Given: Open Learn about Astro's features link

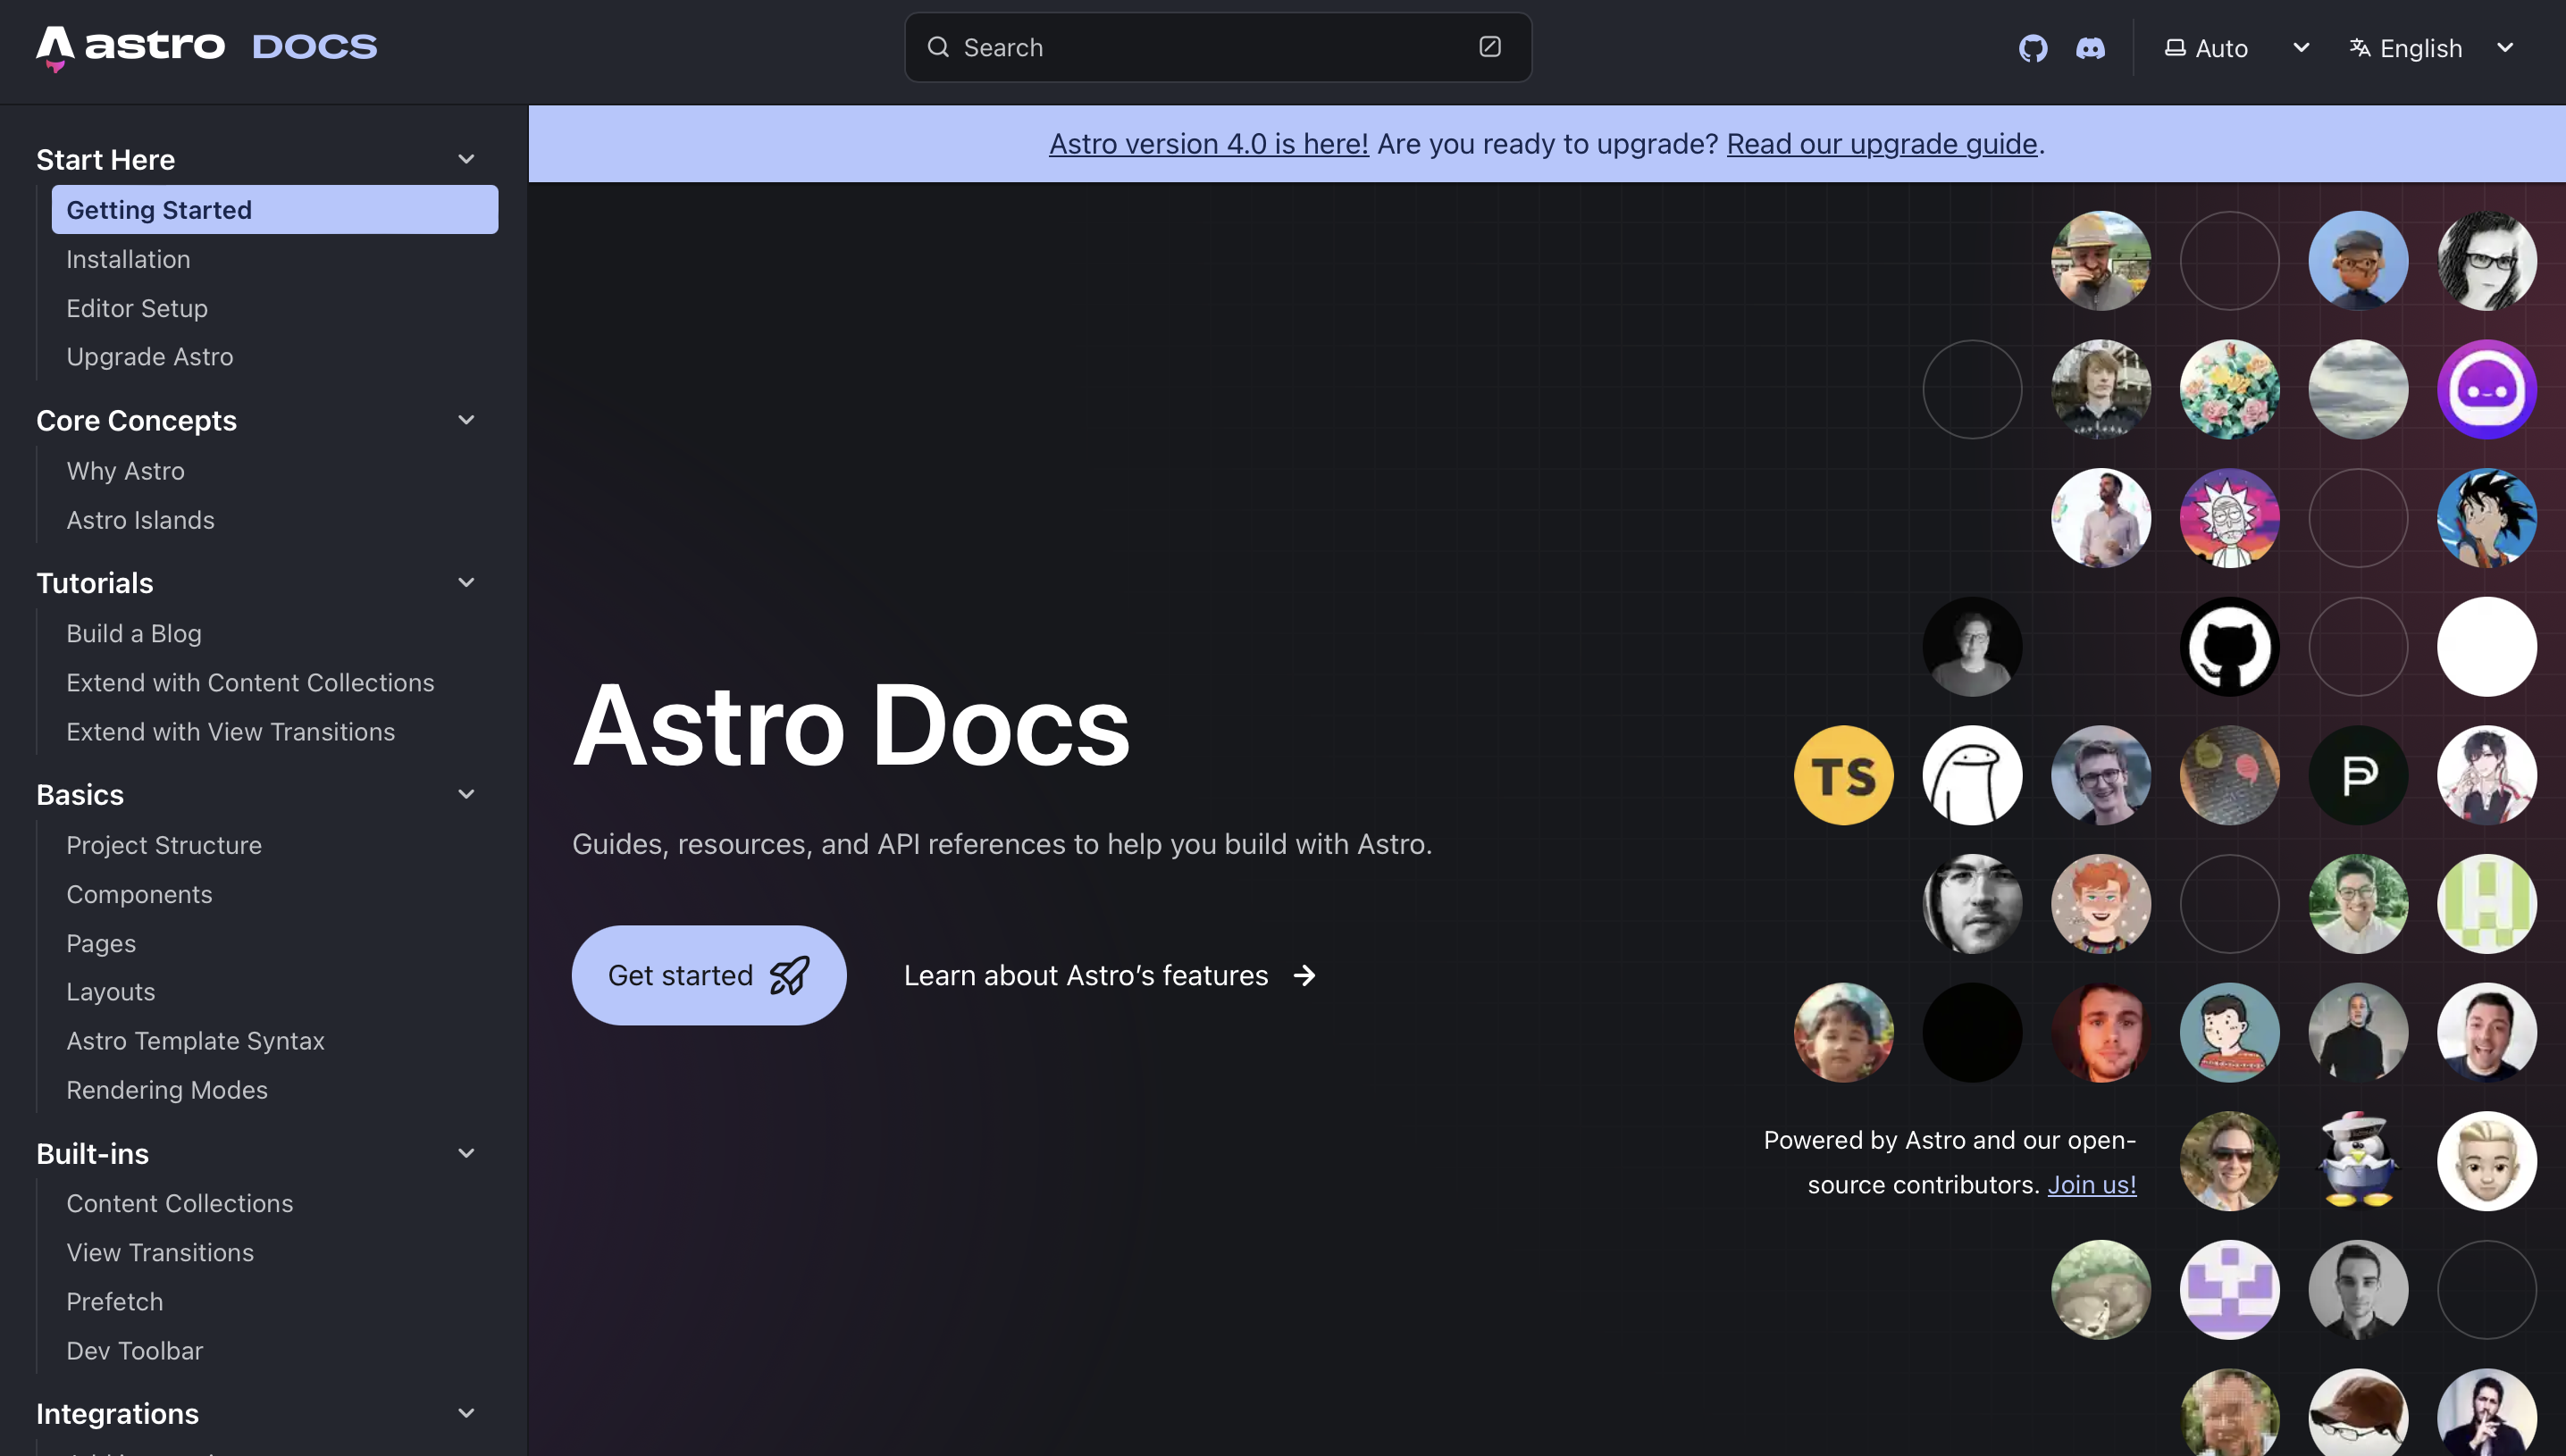Looking at the screenshot, I should click(1110, 975).
